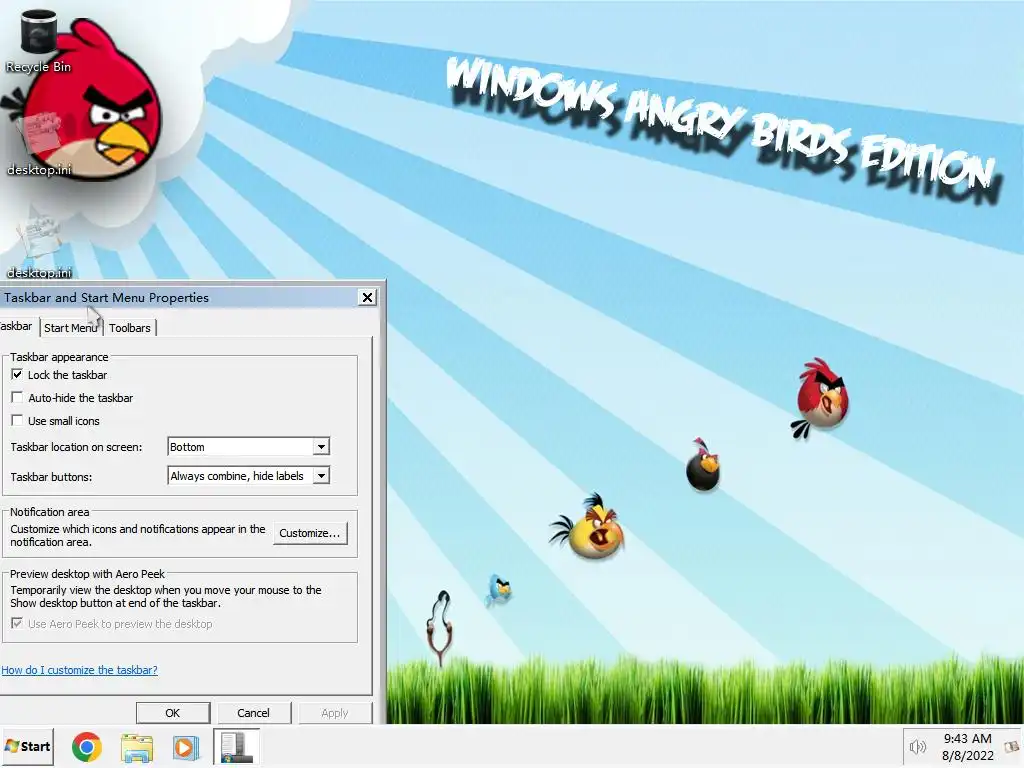This screenshot has width=1024, height=768.
Task: Confirm with the OK button
Action: click(172, 713)
